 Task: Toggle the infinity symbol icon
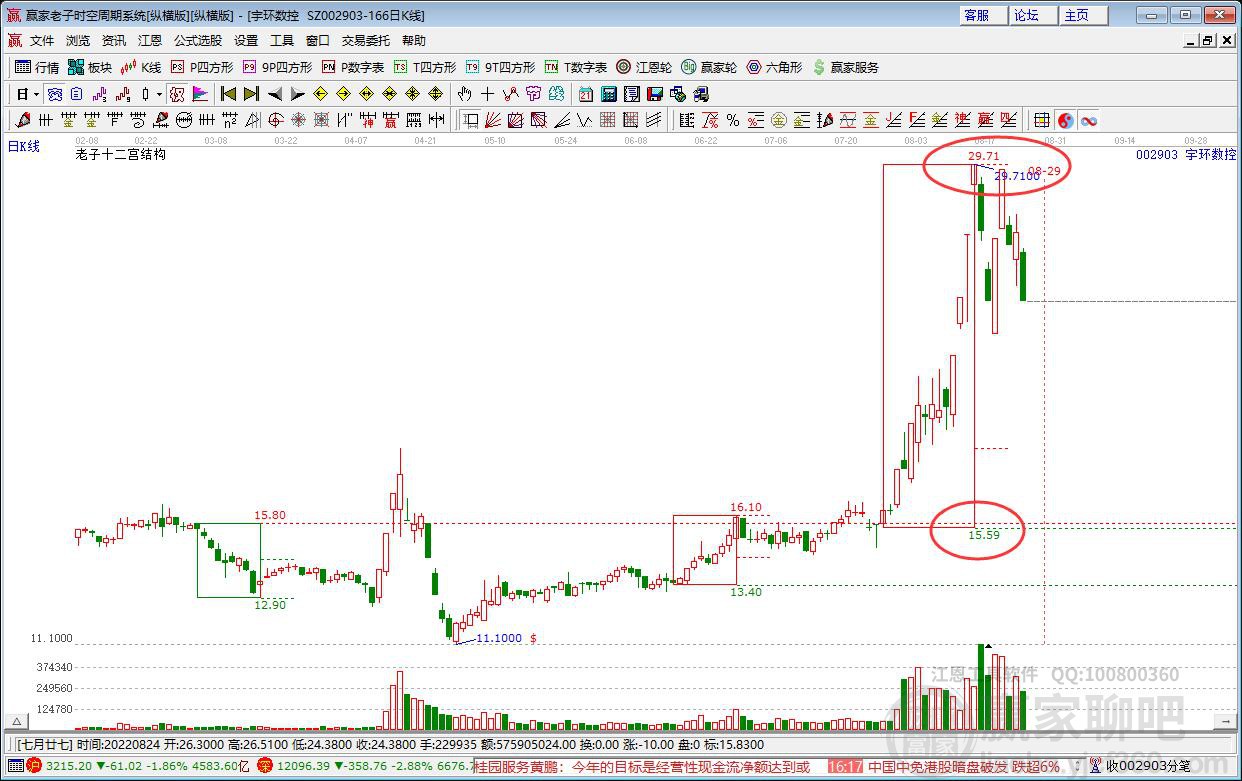point(1089,120)
